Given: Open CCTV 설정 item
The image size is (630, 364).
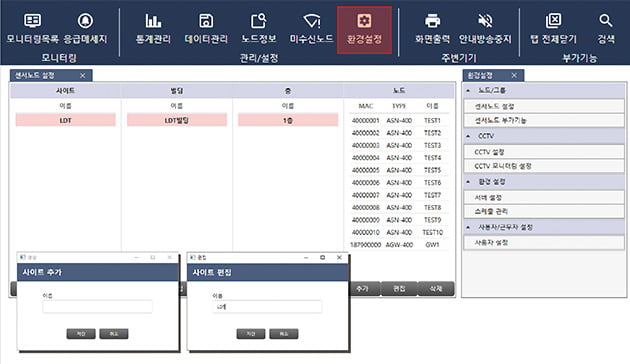Looking at the screenshot, I should point(544,152).
